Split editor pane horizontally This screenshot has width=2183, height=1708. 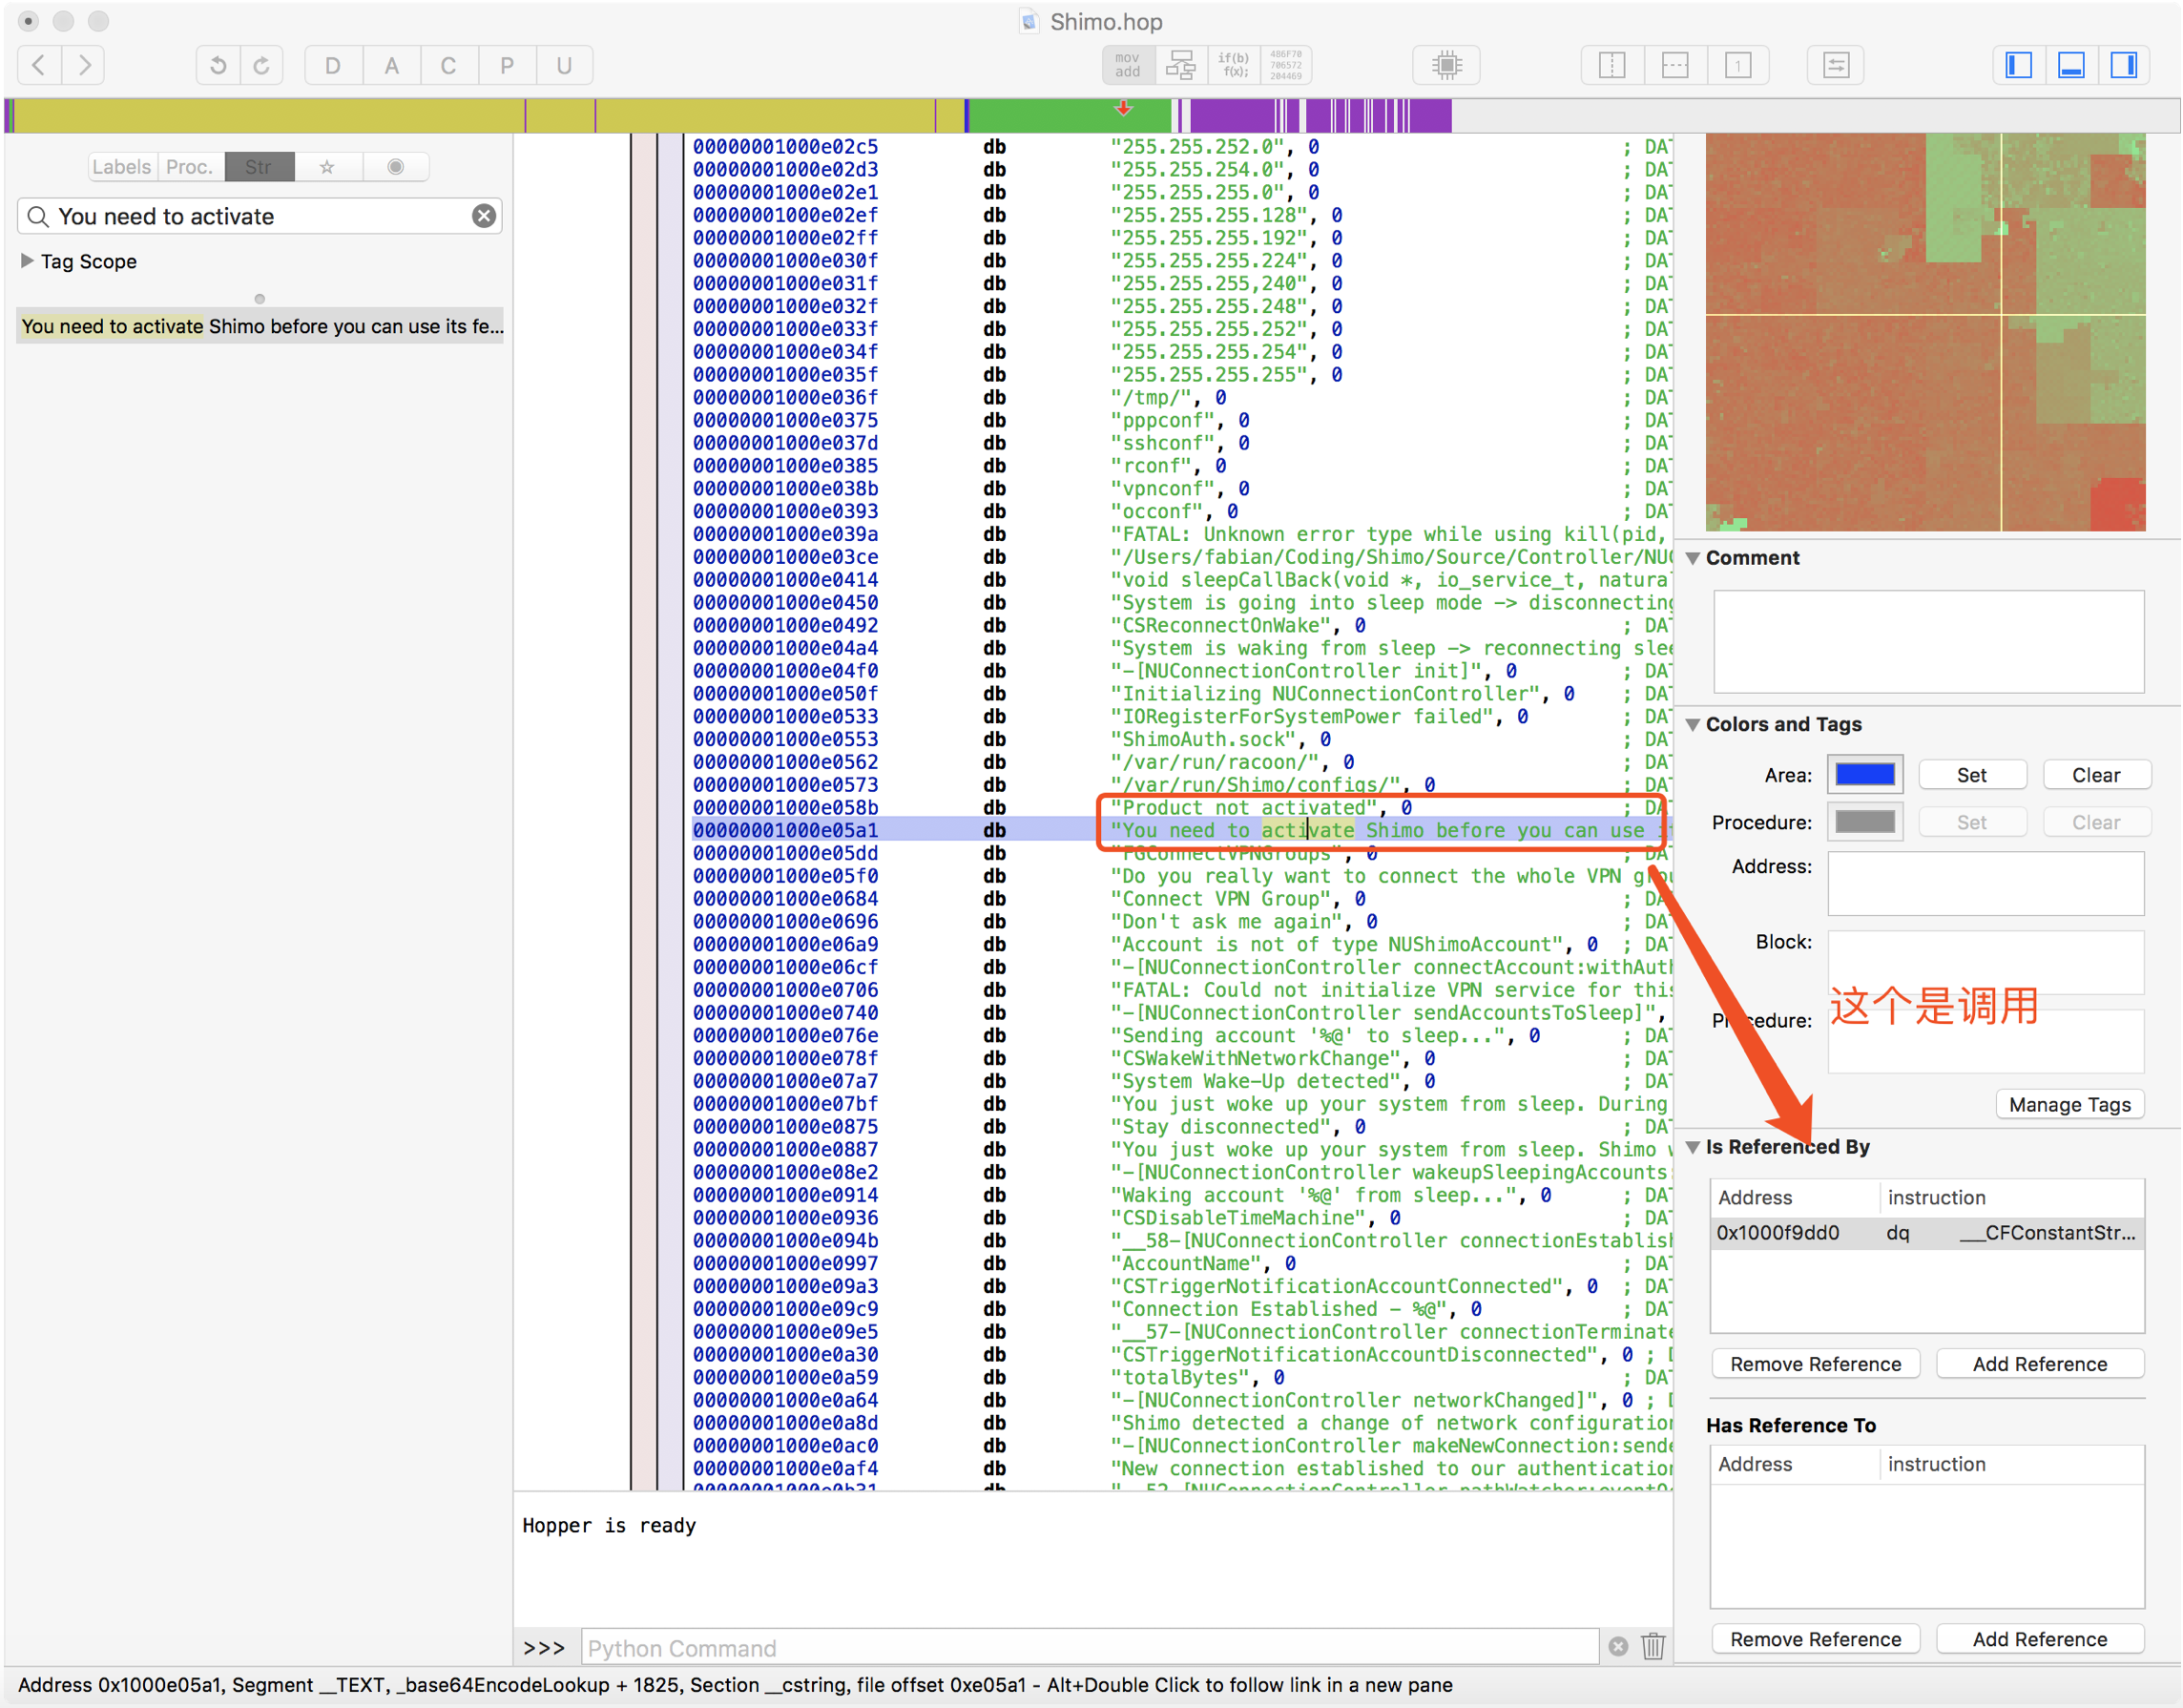(1675, 66)
